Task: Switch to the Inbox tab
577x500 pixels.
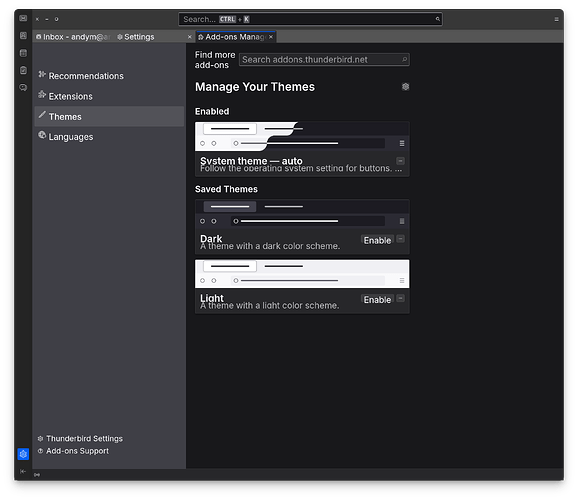Action: tap(73, 37)
